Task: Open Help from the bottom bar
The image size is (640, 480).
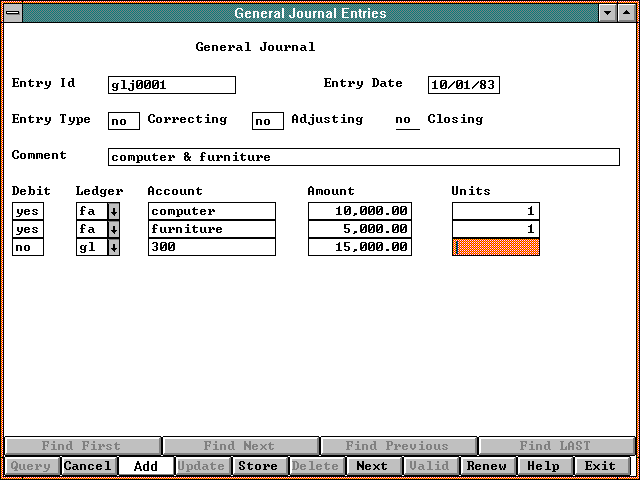Action: pos(543,466)
